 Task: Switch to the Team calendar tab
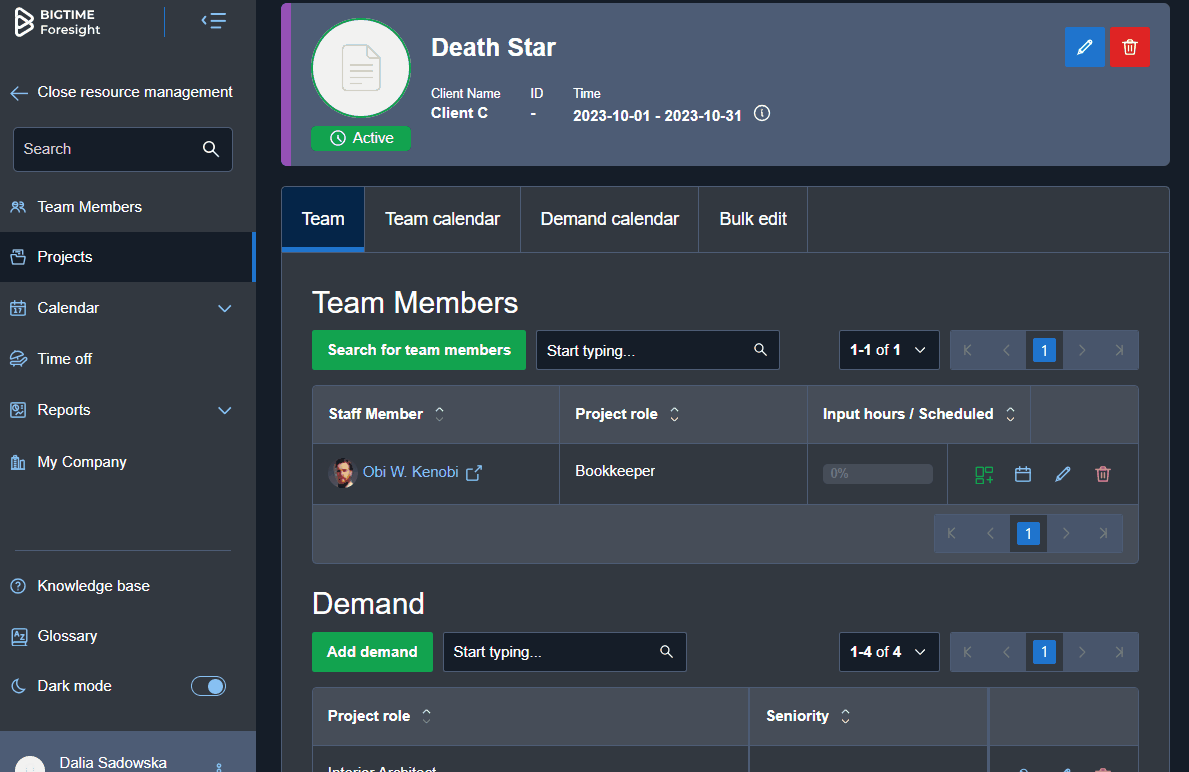[x=442, y=219]
